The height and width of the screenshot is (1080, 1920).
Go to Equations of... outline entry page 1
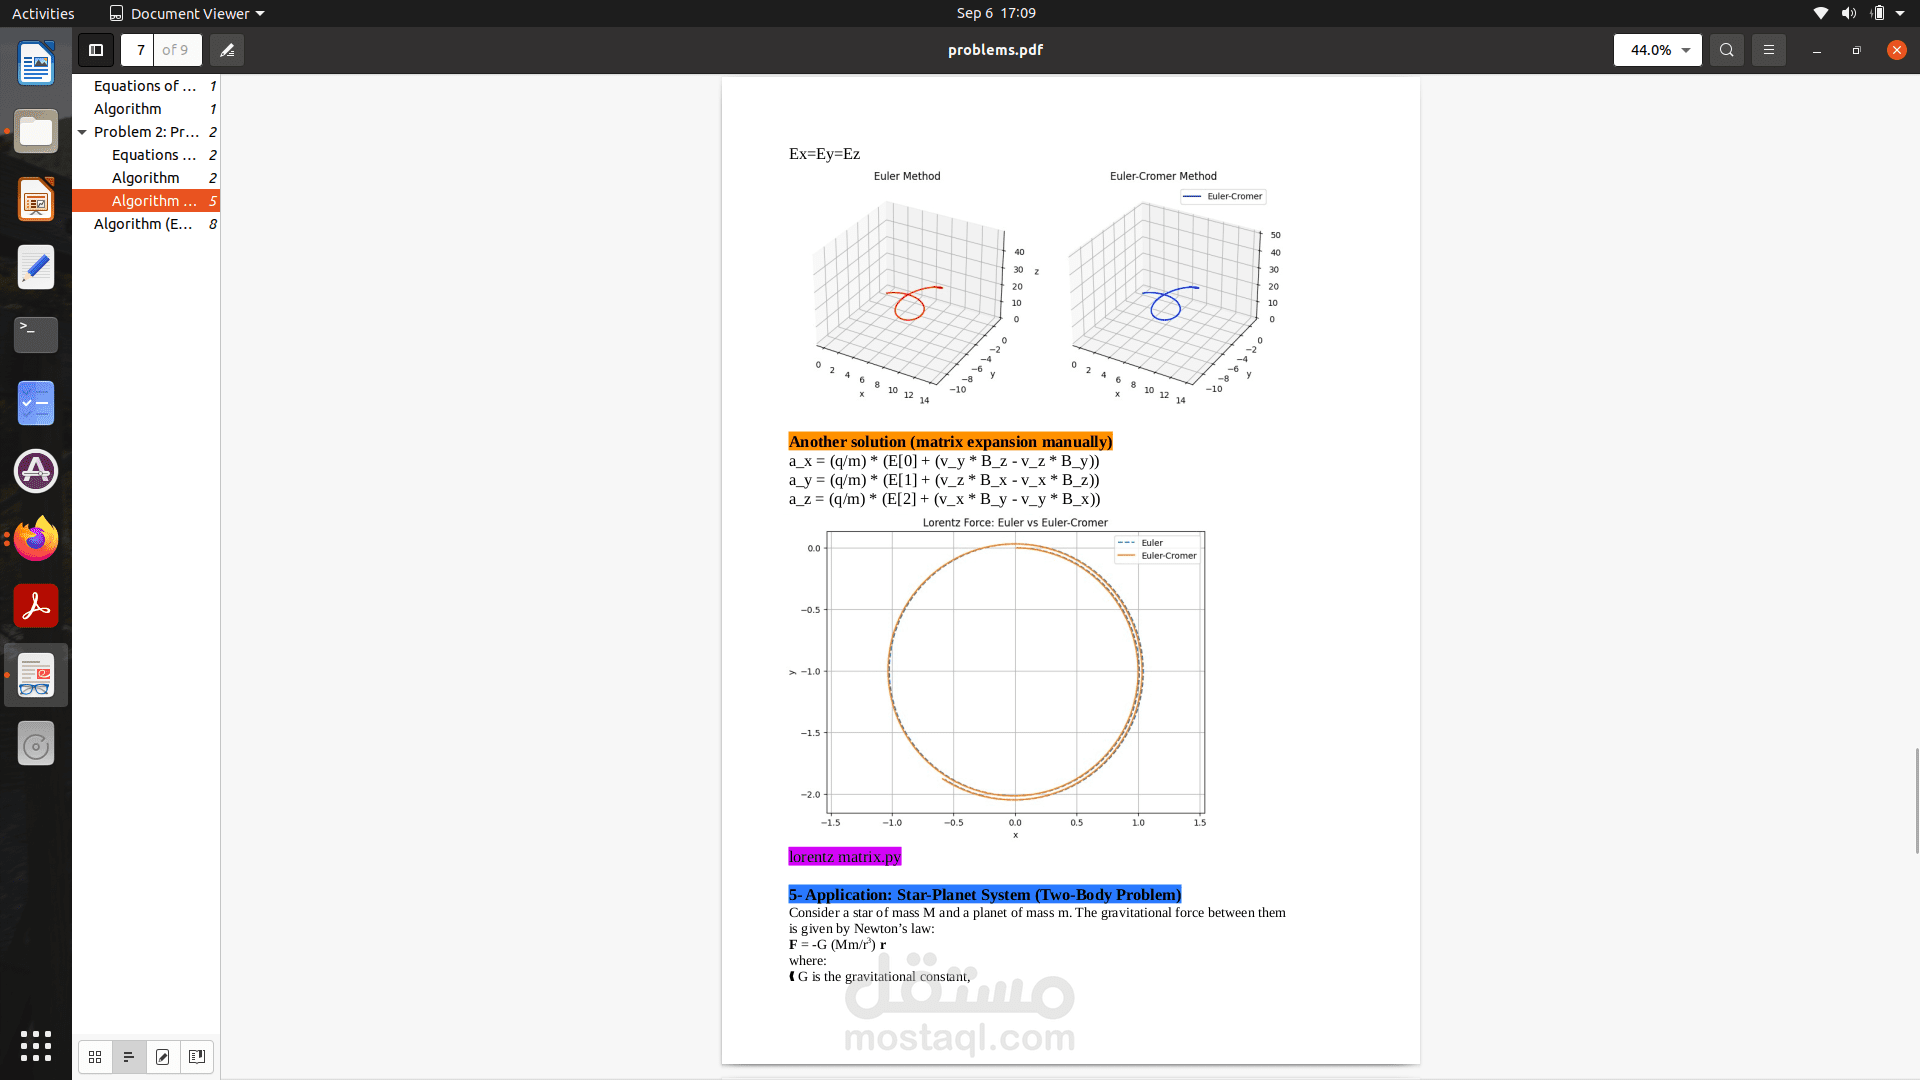tap(145, 86)
